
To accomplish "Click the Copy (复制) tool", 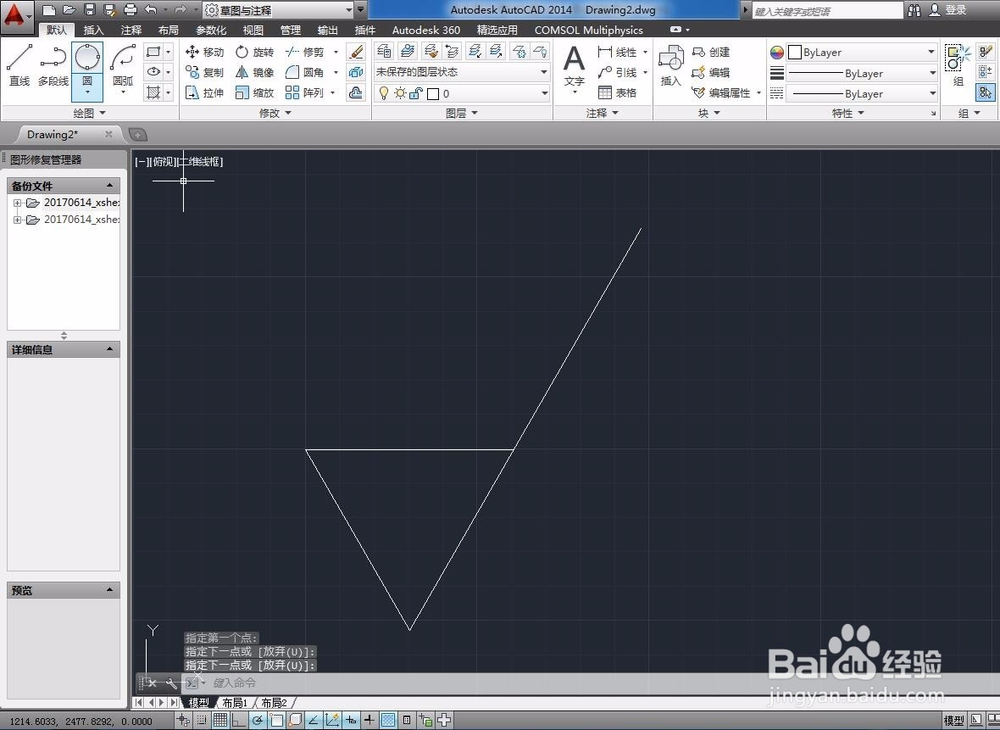I will click(x=205, y=72).
